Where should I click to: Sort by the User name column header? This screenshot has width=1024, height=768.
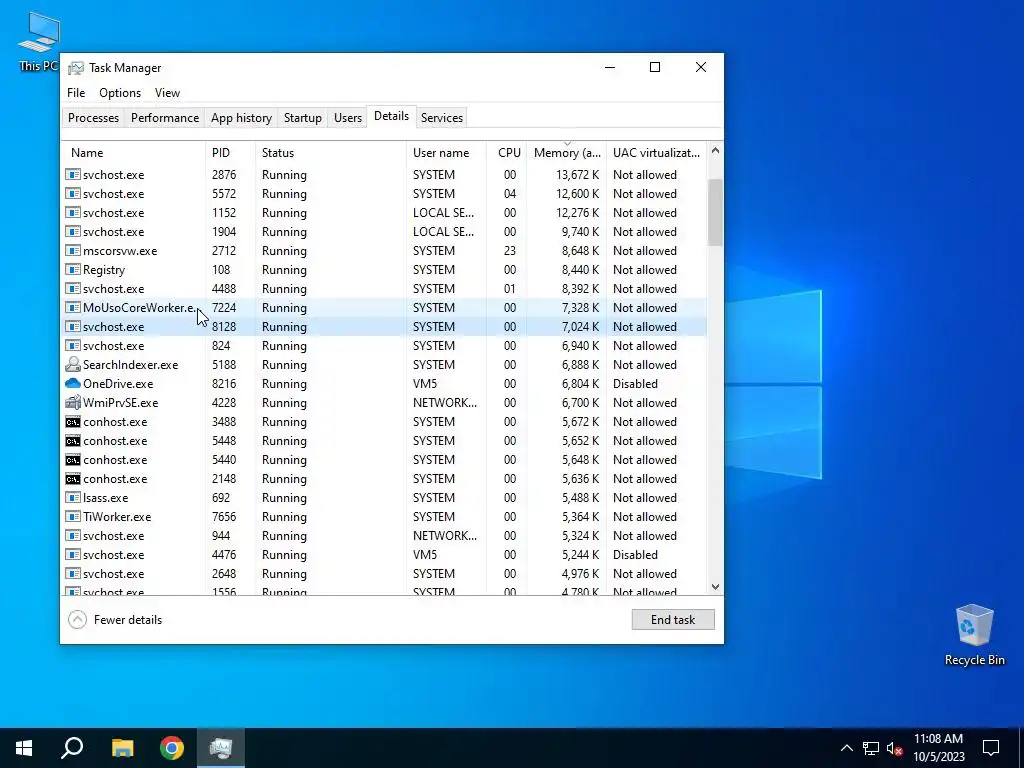tap(447, 153)
